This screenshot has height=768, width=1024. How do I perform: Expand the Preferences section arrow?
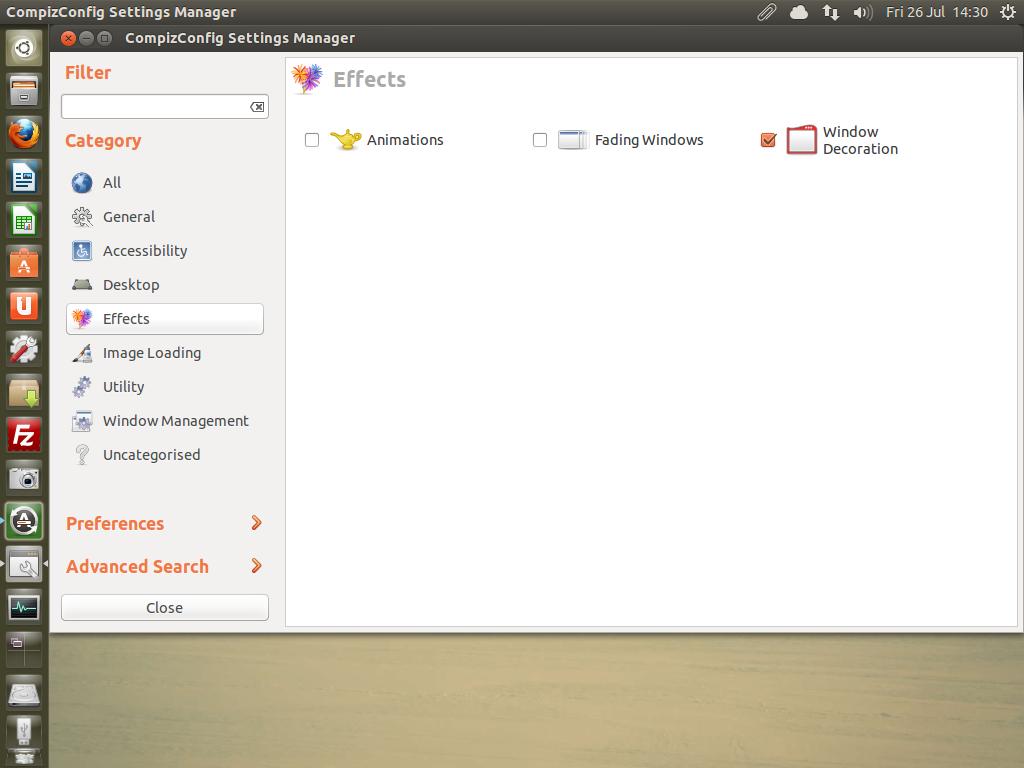[256, 523]
